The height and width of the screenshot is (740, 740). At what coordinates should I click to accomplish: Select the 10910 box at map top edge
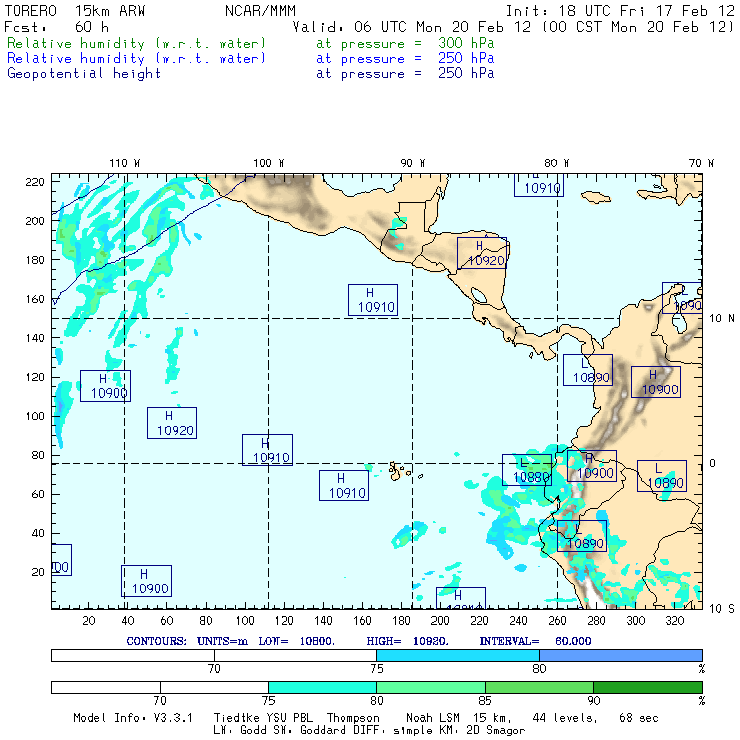540,186
